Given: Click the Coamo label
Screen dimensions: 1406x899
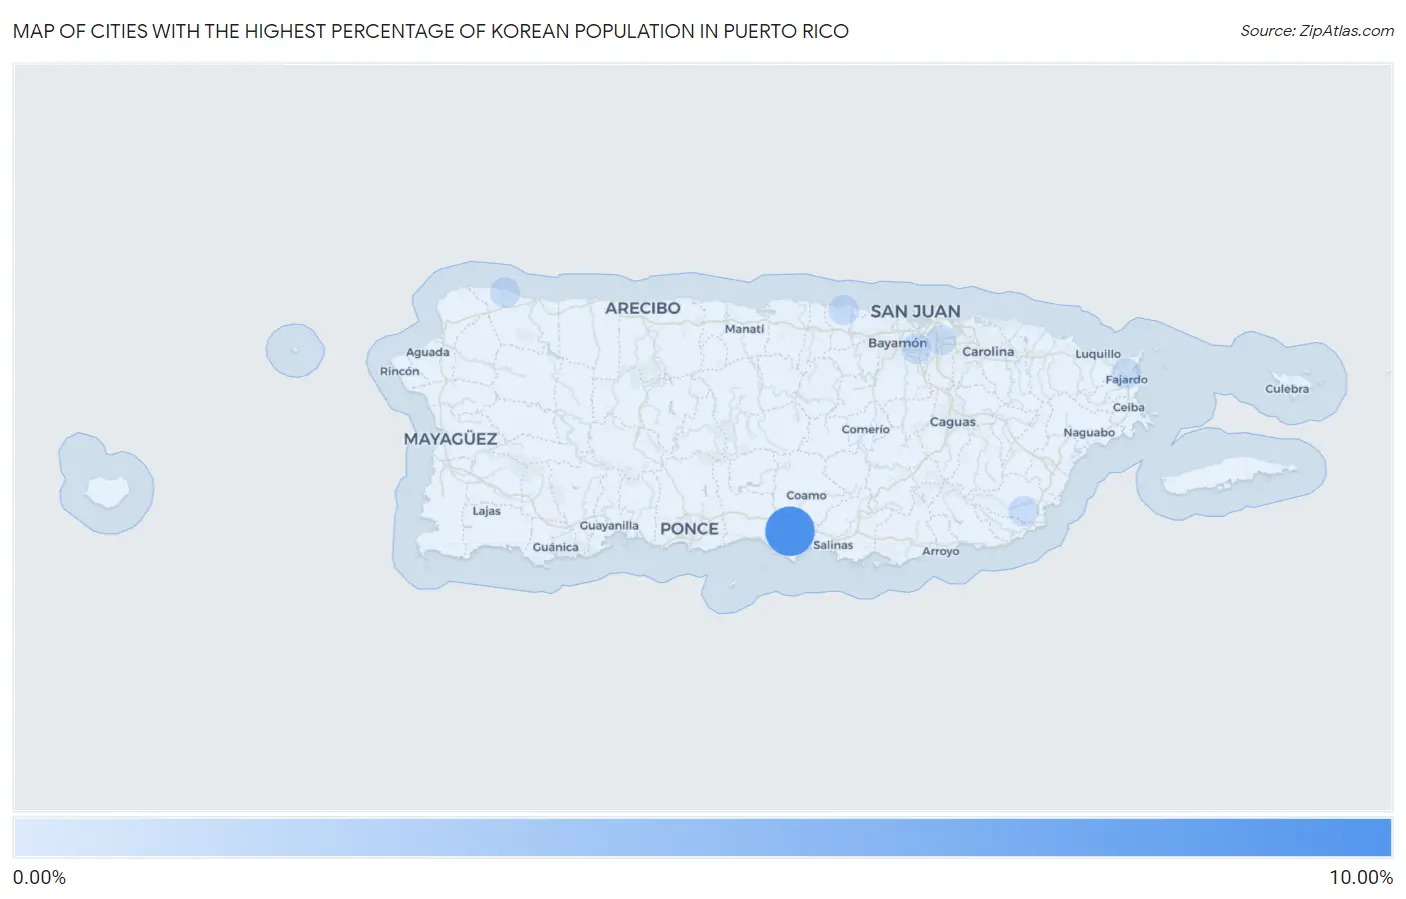Looking at the screenshot, I should click(x=806, y=496).
